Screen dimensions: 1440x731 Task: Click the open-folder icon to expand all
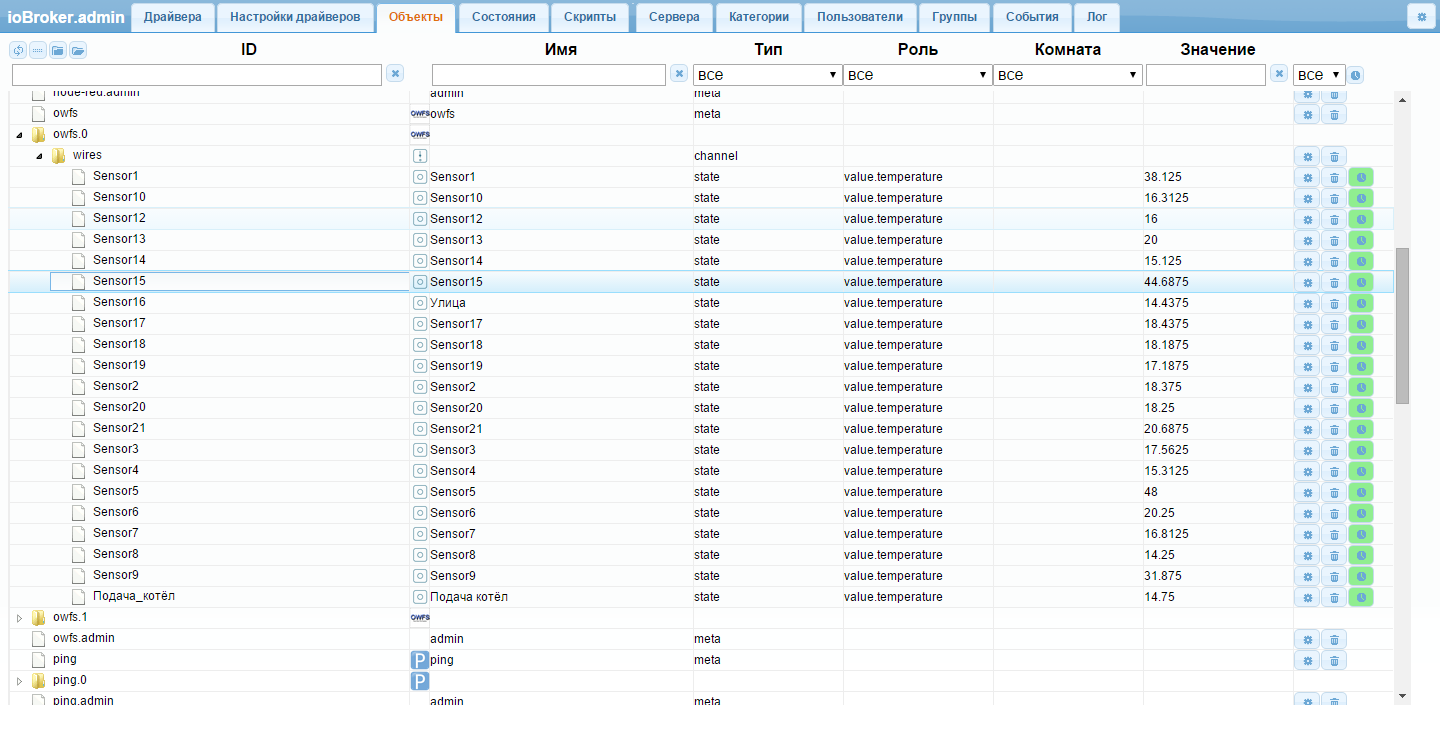(x=78, y=50)
